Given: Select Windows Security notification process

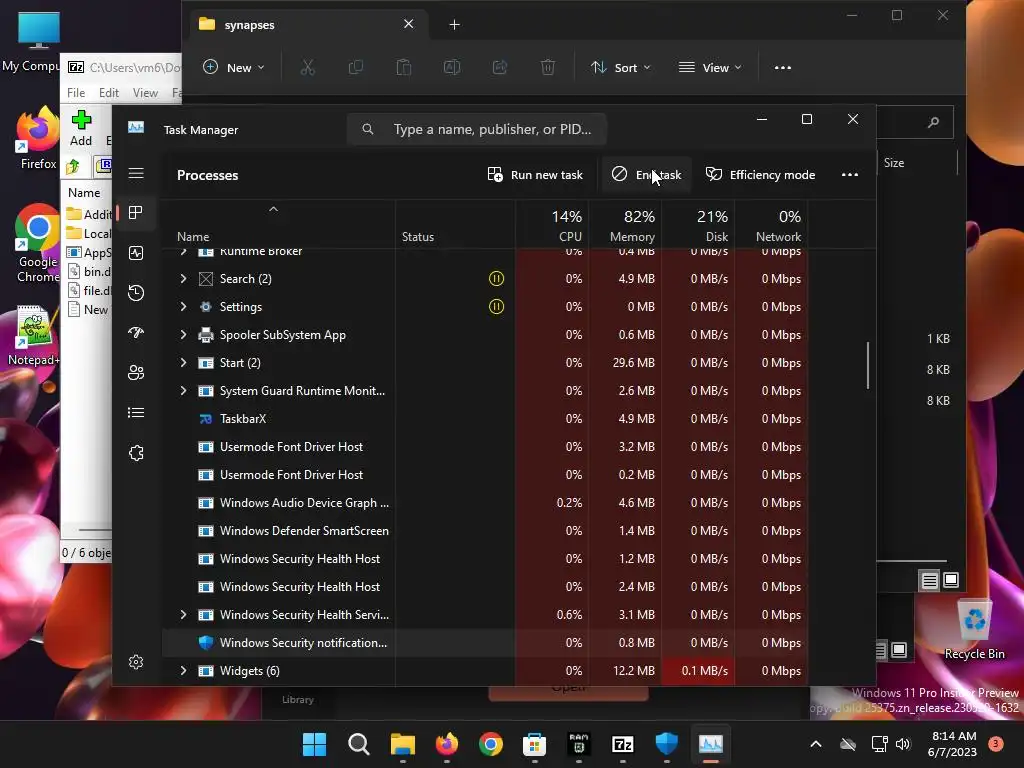Looking at the screenshot, I should pos(486,643).
